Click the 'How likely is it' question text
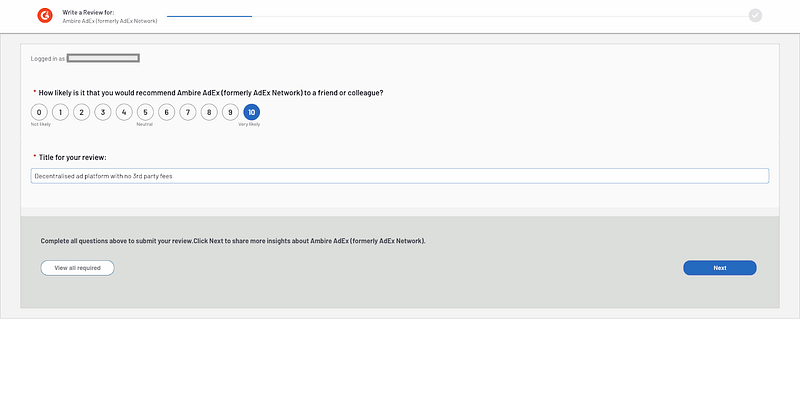This screenshot has height=417, width=800. pos(211,93)
